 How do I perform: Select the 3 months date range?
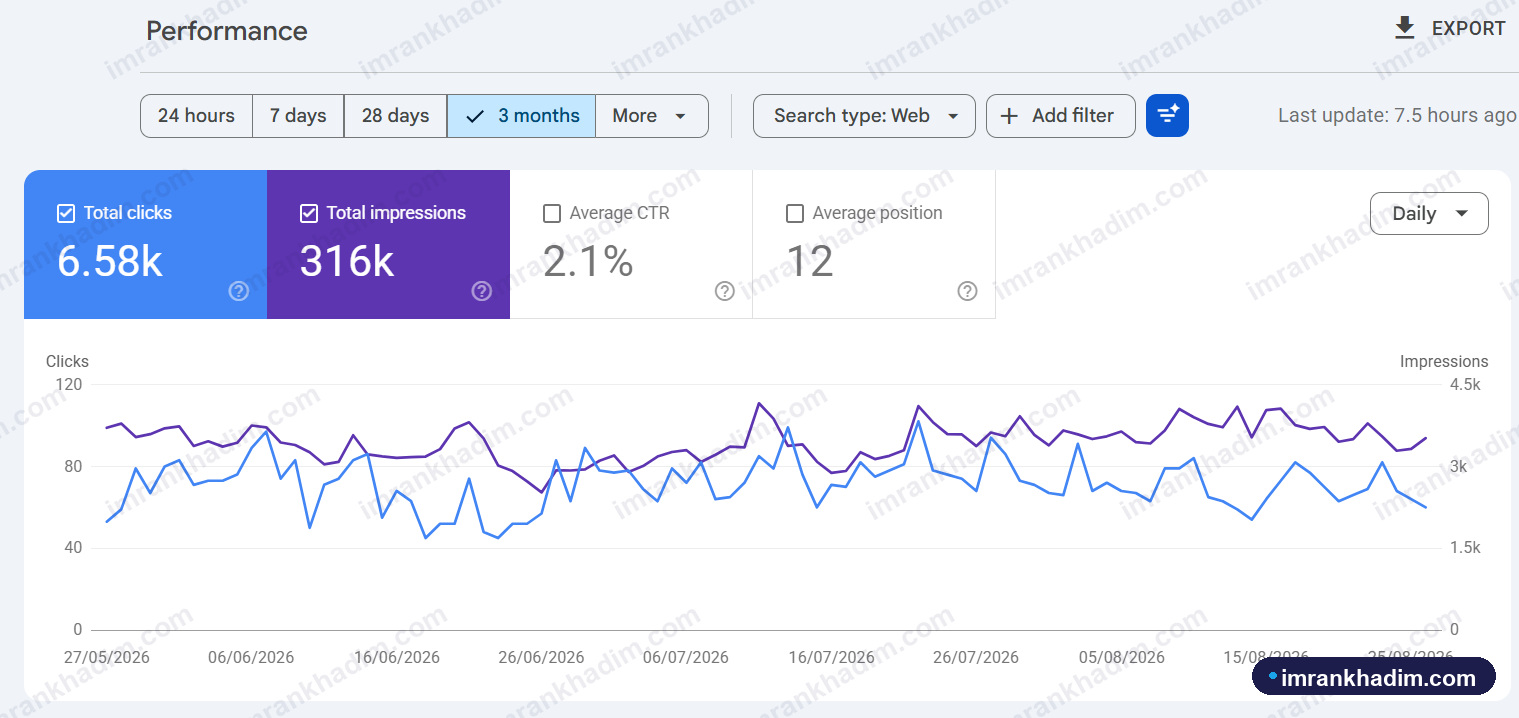pos(521,116)
